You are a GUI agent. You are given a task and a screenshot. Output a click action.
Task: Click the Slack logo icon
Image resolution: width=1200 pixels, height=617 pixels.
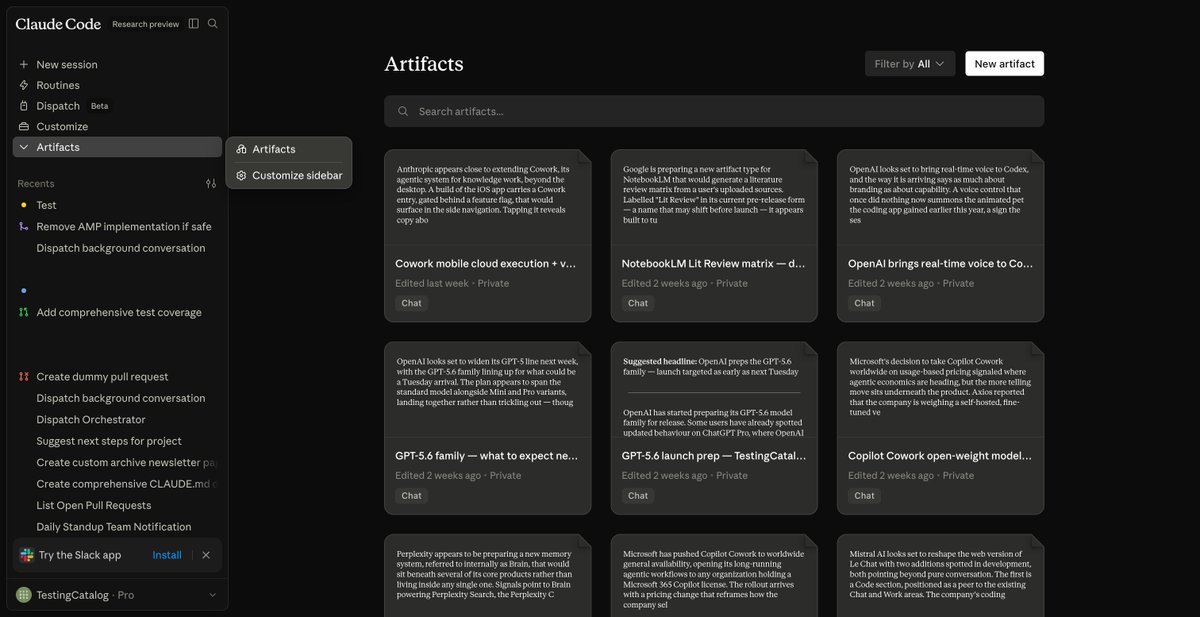tap(27, 555)
